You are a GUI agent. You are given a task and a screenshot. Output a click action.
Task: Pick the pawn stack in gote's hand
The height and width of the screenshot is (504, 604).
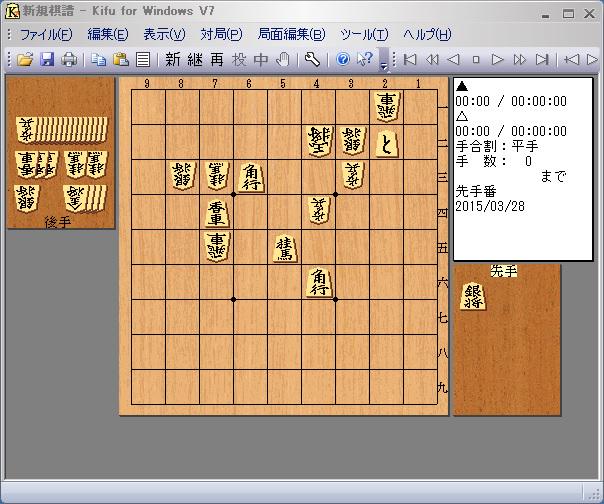62,129
